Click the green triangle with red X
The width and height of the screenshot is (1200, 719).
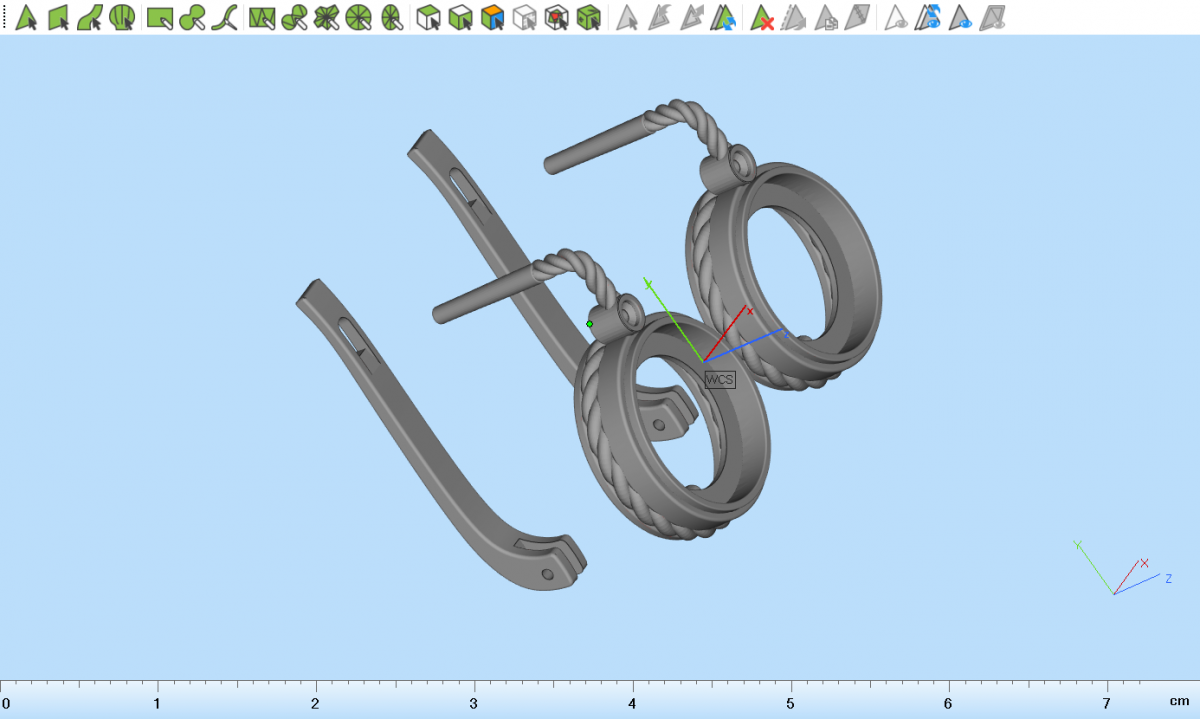coord(762,17)
